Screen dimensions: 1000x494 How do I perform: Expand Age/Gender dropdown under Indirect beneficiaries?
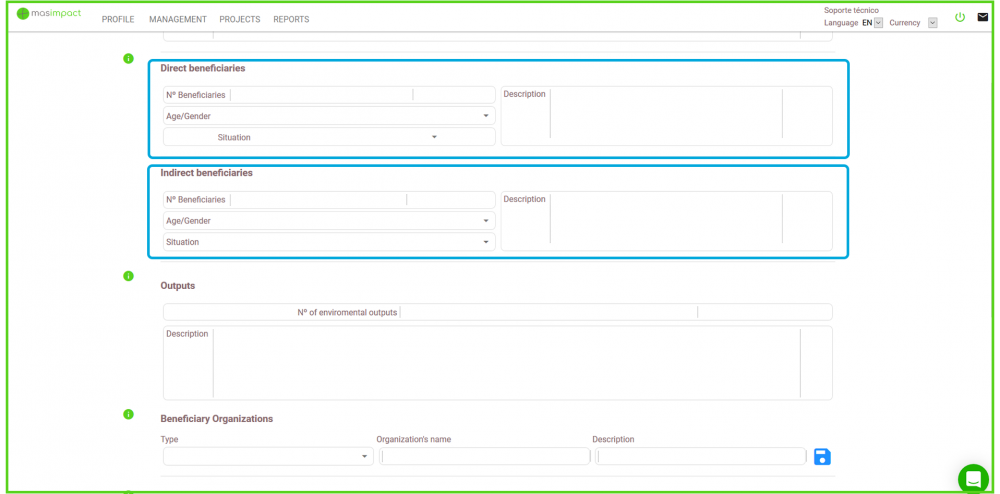coord(328,221)
